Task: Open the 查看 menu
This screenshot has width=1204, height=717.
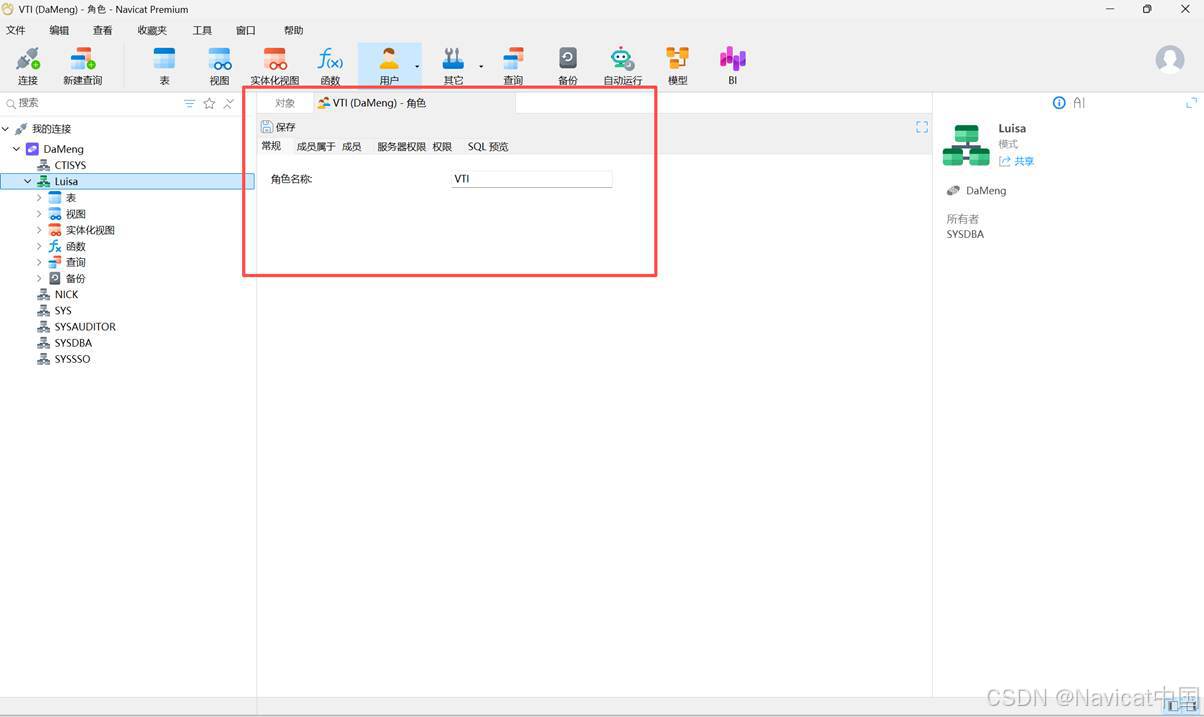Action: [x=103, y=31]
